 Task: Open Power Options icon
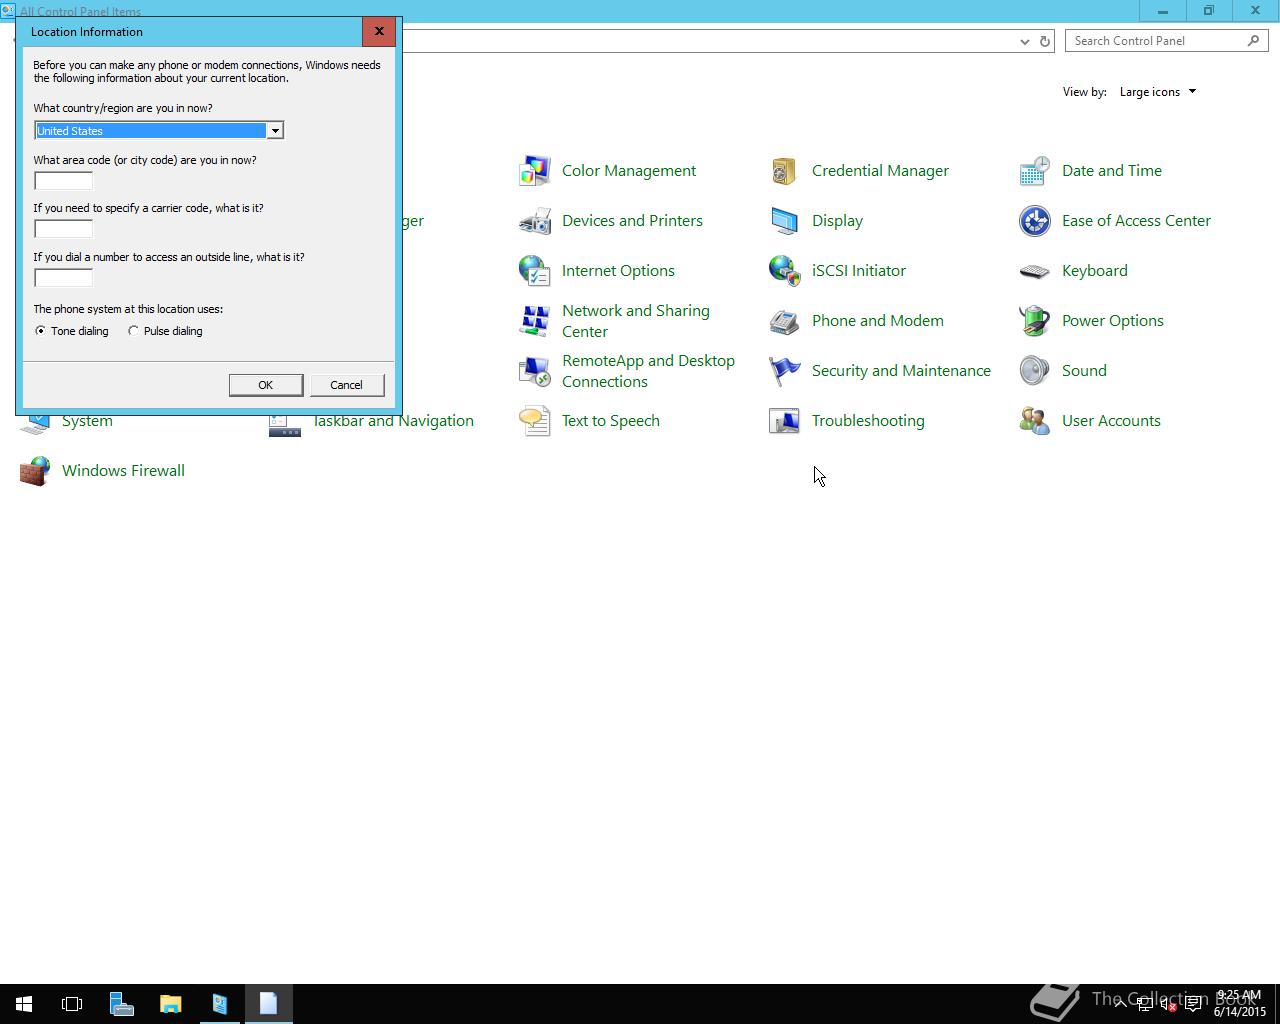(x=1035, y=321)
